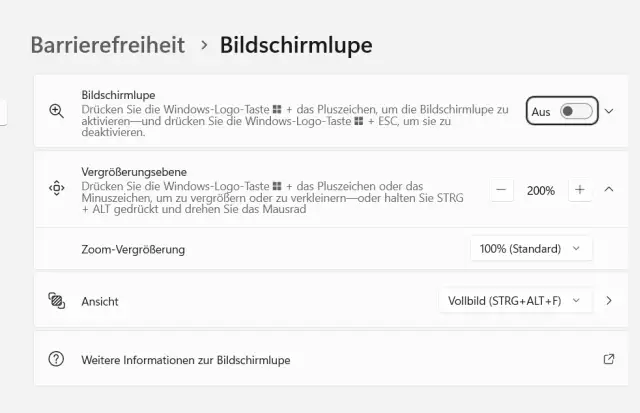Expand the Bildschirmlupe section chevron
The height and width of the screenshot is (413, 640).
(x=609, y=111)
